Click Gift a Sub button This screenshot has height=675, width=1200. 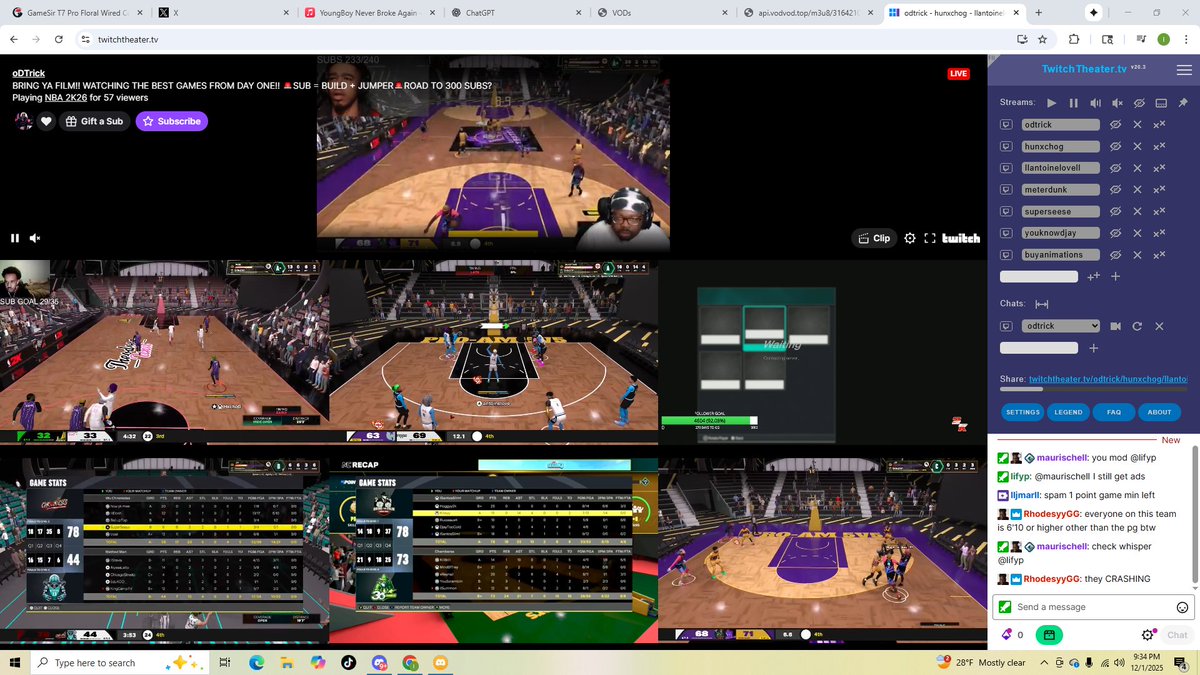tap(94, 121)
